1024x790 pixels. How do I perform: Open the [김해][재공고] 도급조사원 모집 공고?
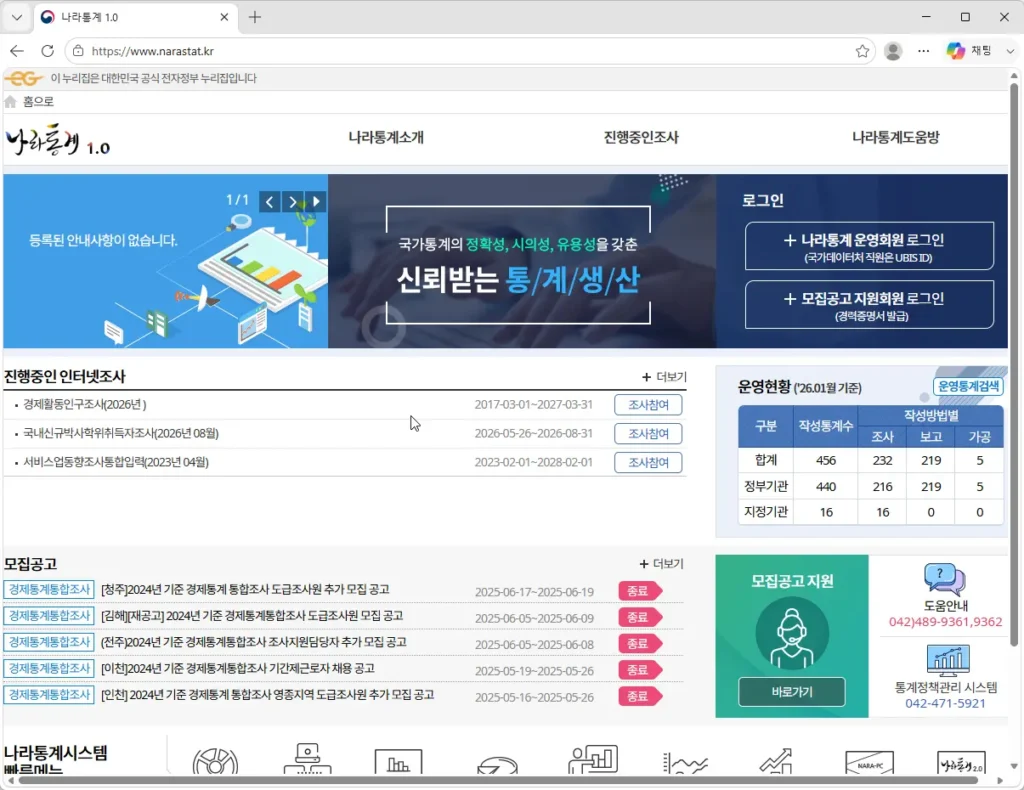(251, 616)
